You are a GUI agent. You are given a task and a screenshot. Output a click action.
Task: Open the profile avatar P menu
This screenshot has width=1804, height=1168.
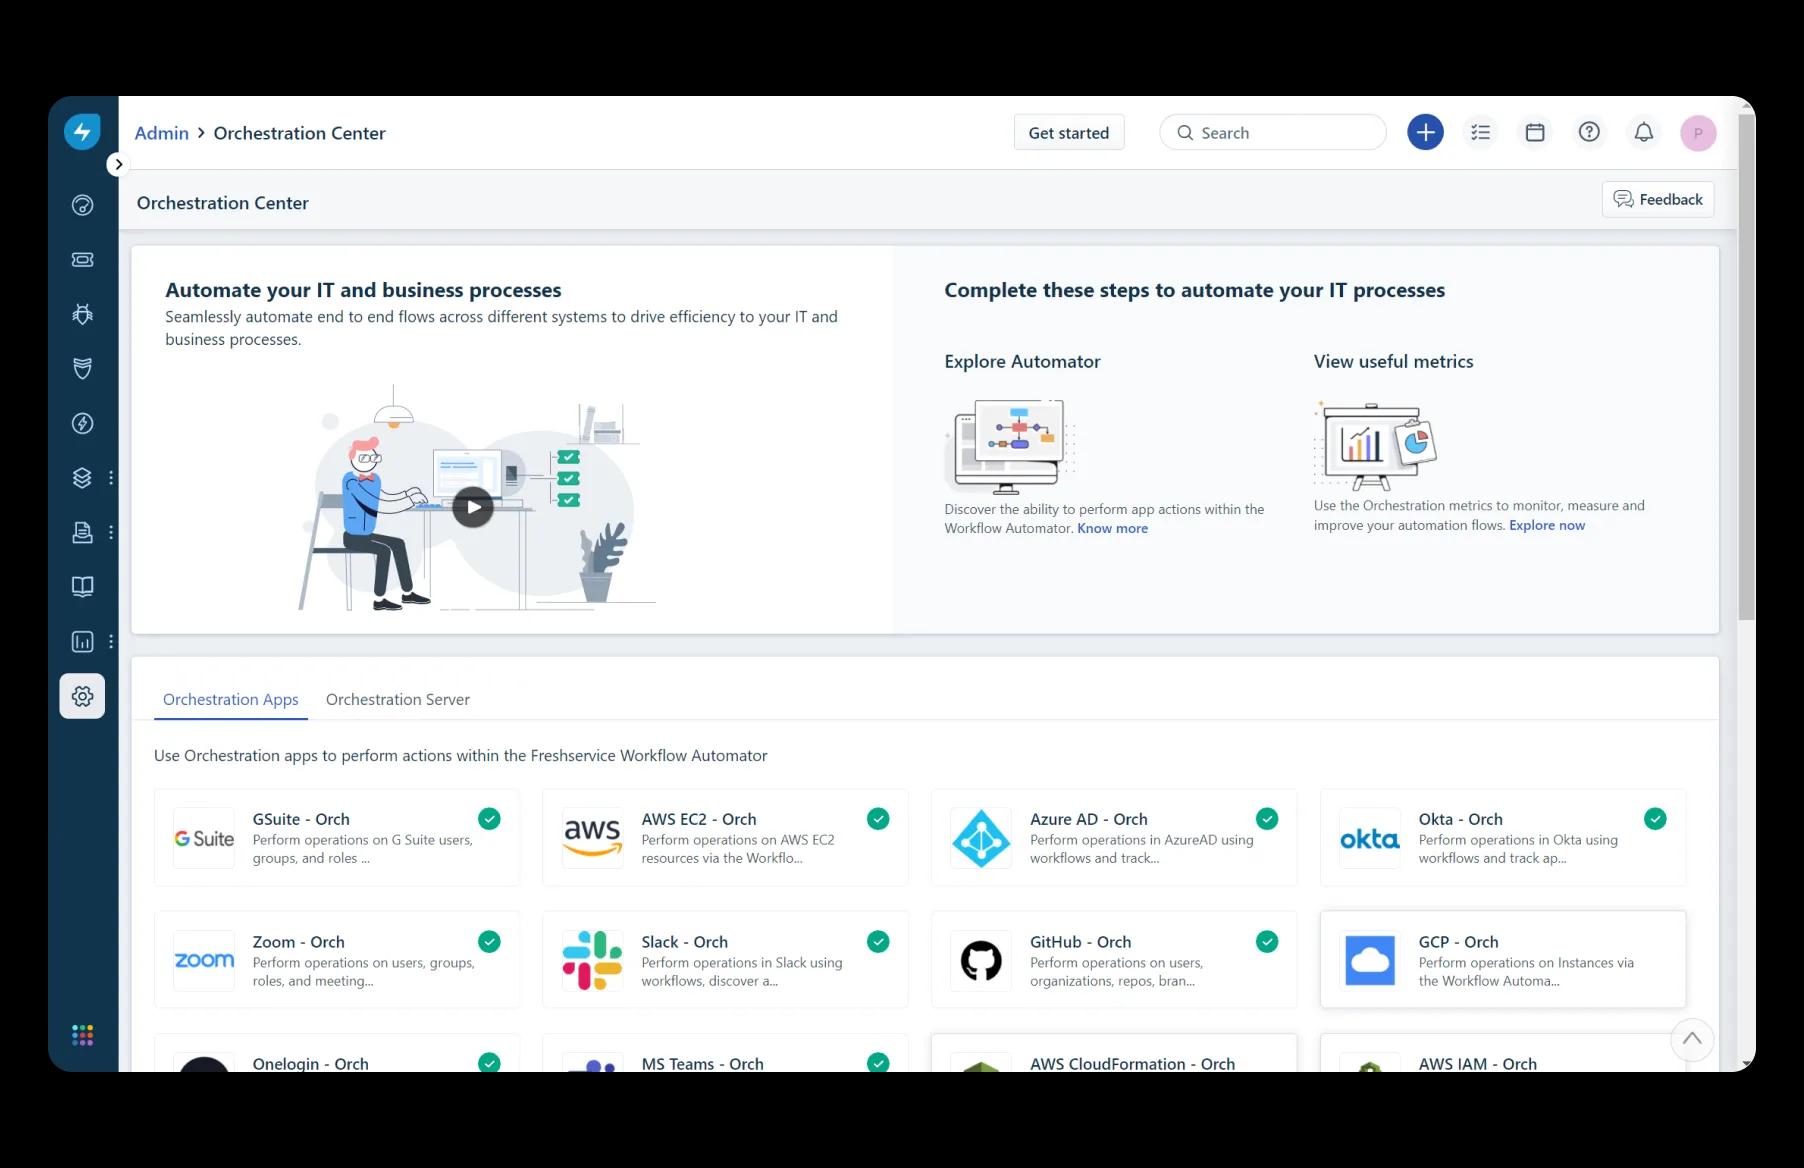pos(1698,133)
